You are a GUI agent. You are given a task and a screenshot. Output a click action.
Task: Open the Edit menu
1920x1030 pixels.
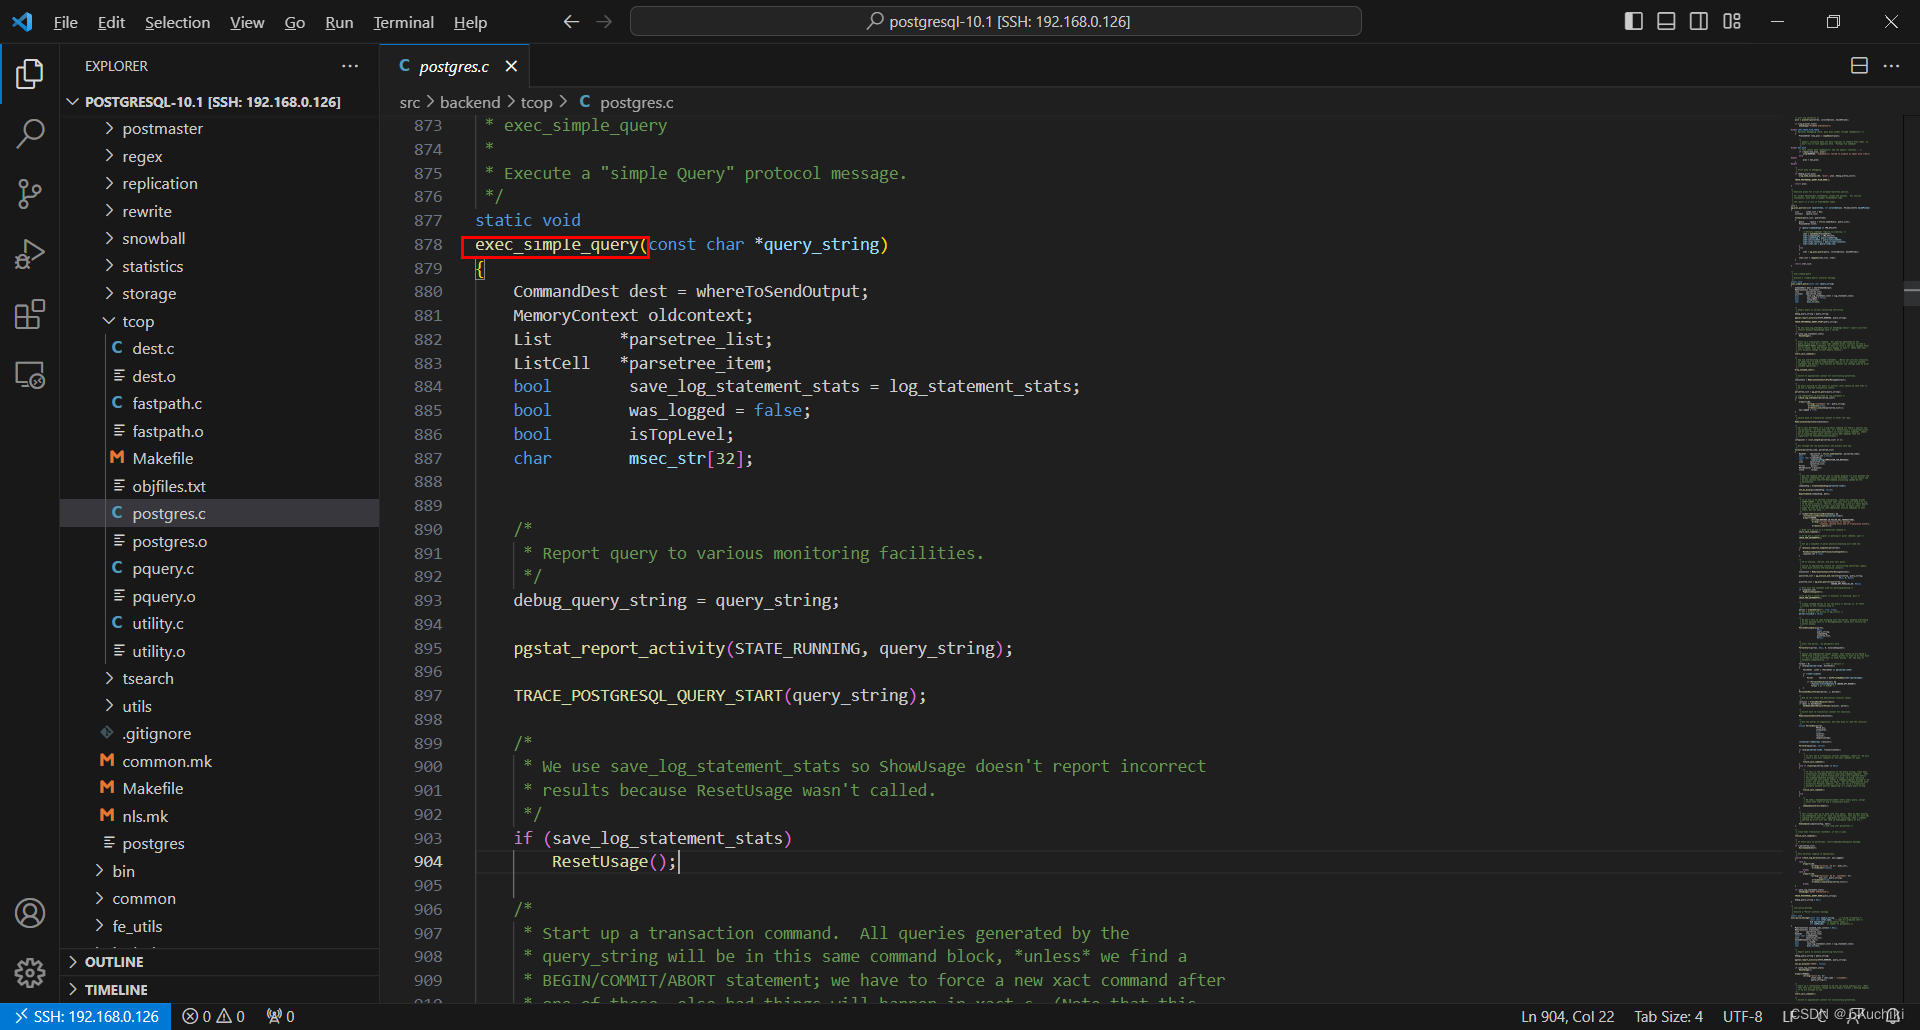(111, 22)
